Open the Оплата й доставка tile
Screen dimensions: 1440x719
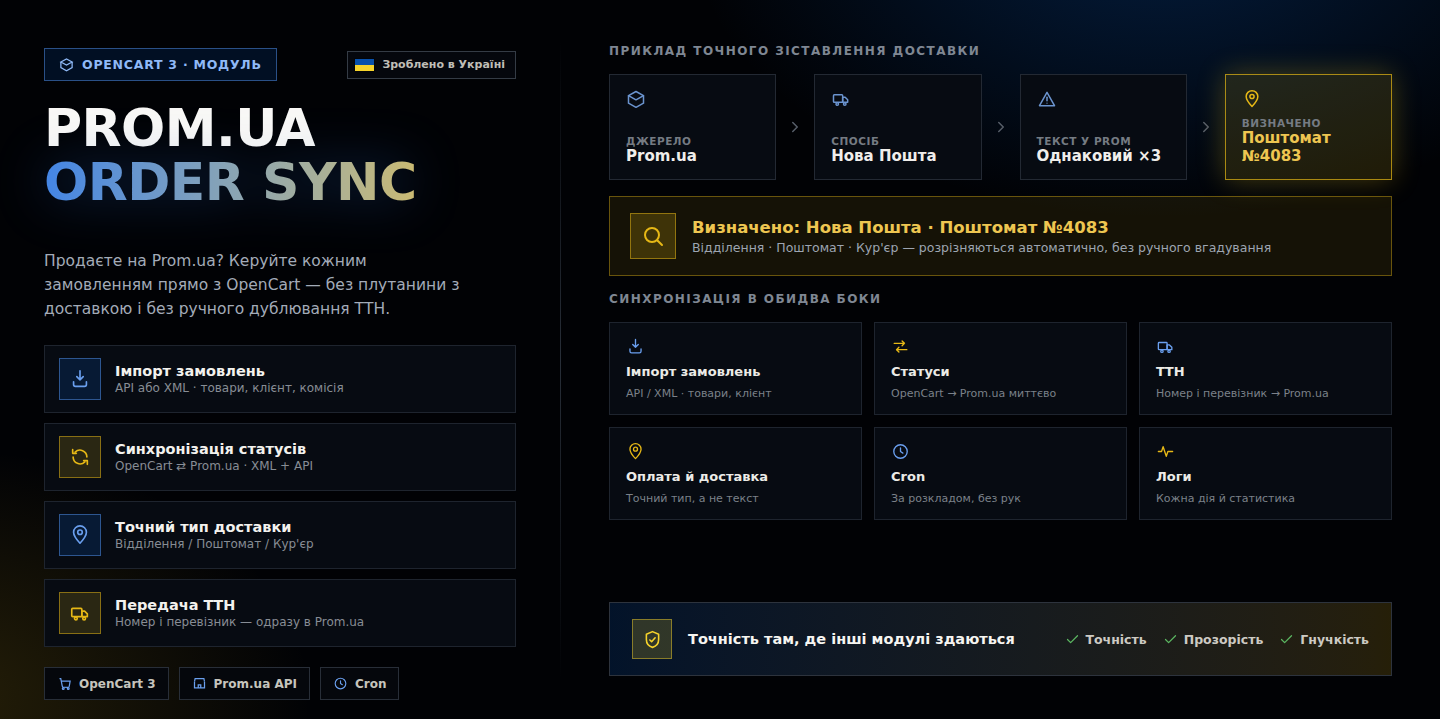pyautogui.click(x=735, y=474)
